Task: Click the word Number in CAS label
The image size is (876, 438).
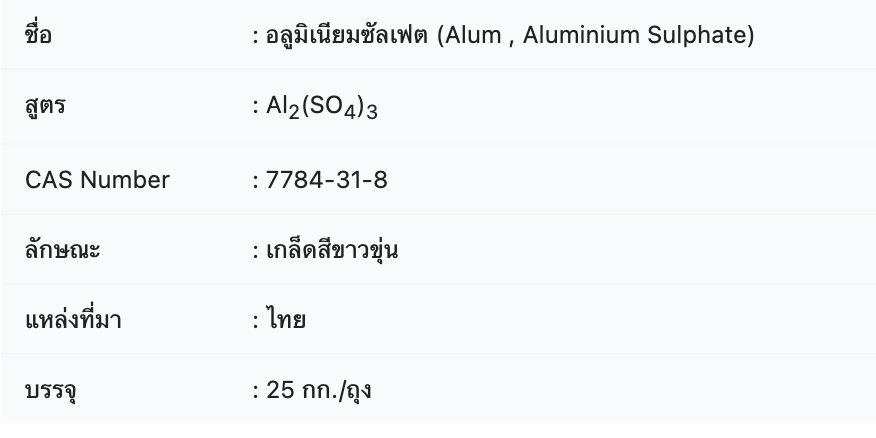Action: [x=125, y=180]
